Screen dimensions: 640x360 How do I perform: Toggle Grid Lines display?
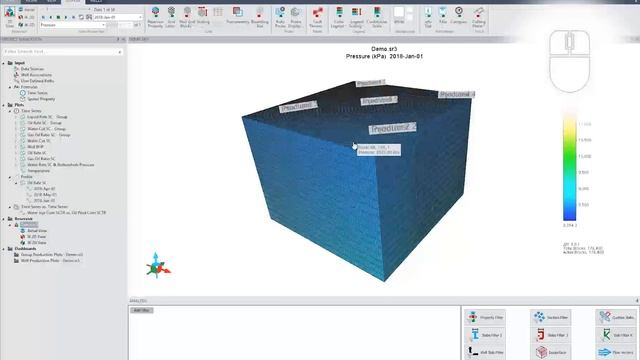[x=171, y=17]
